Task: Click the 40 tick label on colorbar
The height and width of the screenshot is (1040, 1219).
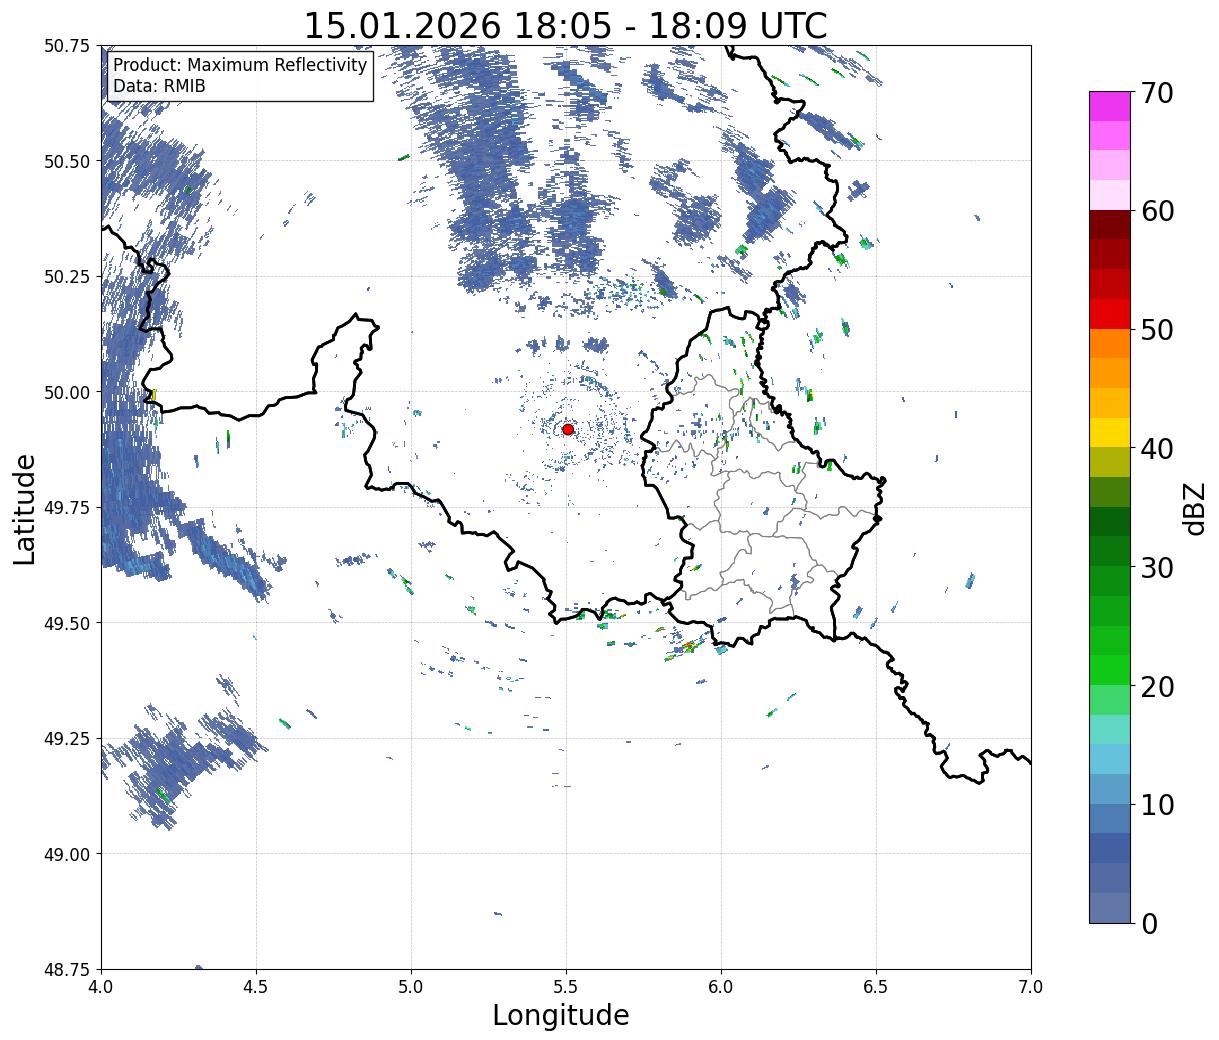Action: pyautogui.click(x=1156, y=448)
